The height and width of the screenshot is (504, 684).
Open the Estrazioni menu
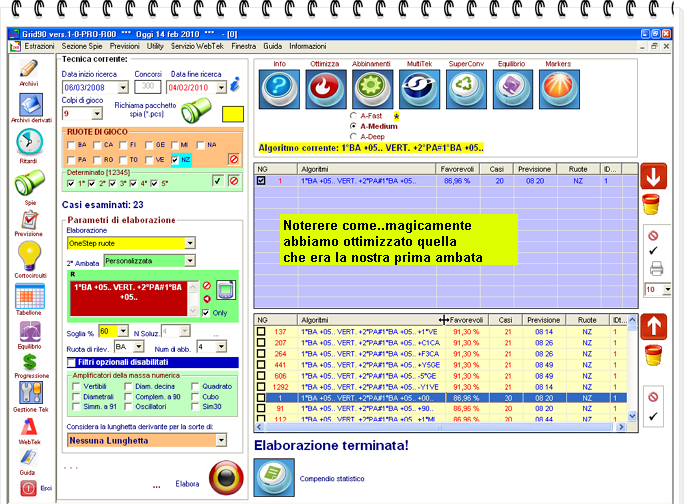(39, 46)
